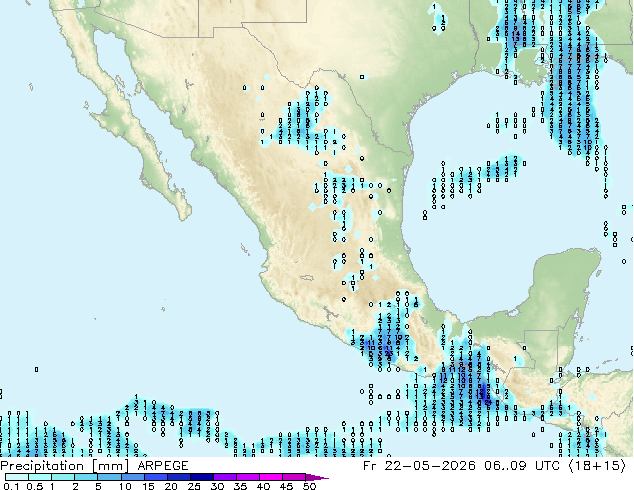
Task: Click the '15' legend scale label
Action: 148,486
